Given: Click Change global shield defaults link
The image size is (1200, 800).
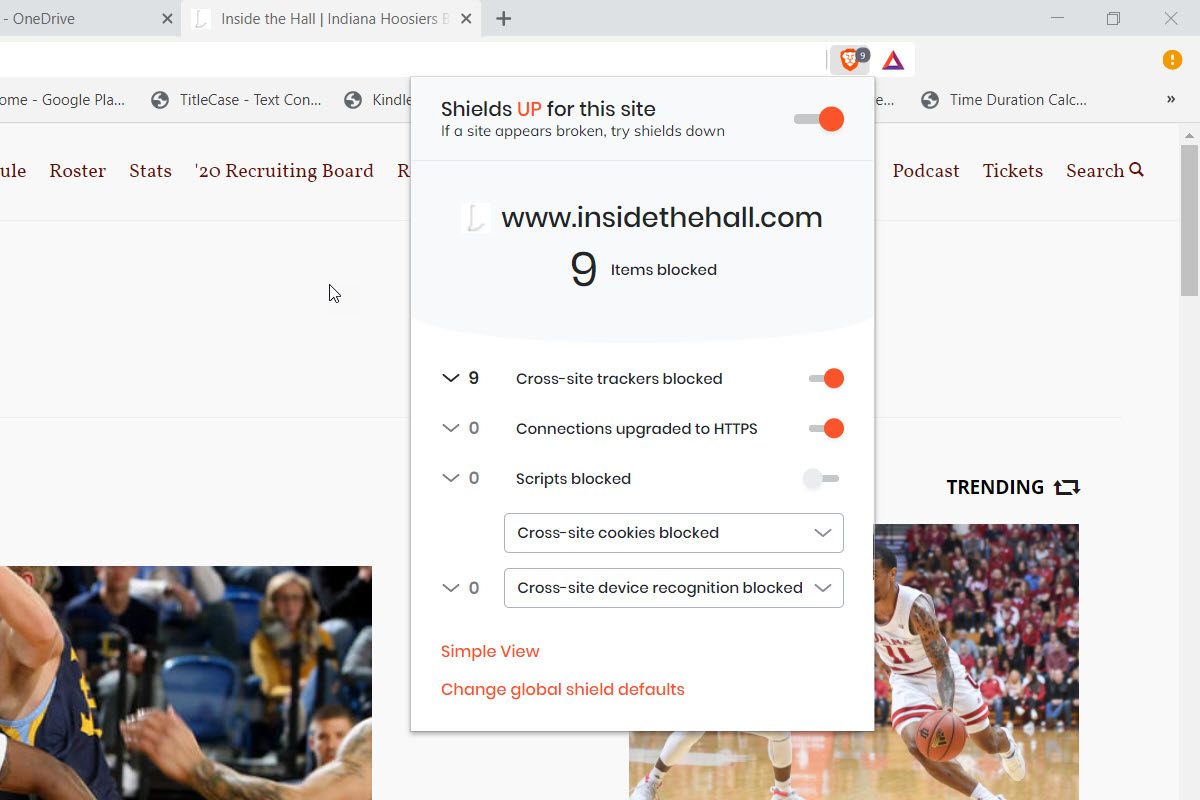Looking at the screenshot, I should tap(563, 689).
